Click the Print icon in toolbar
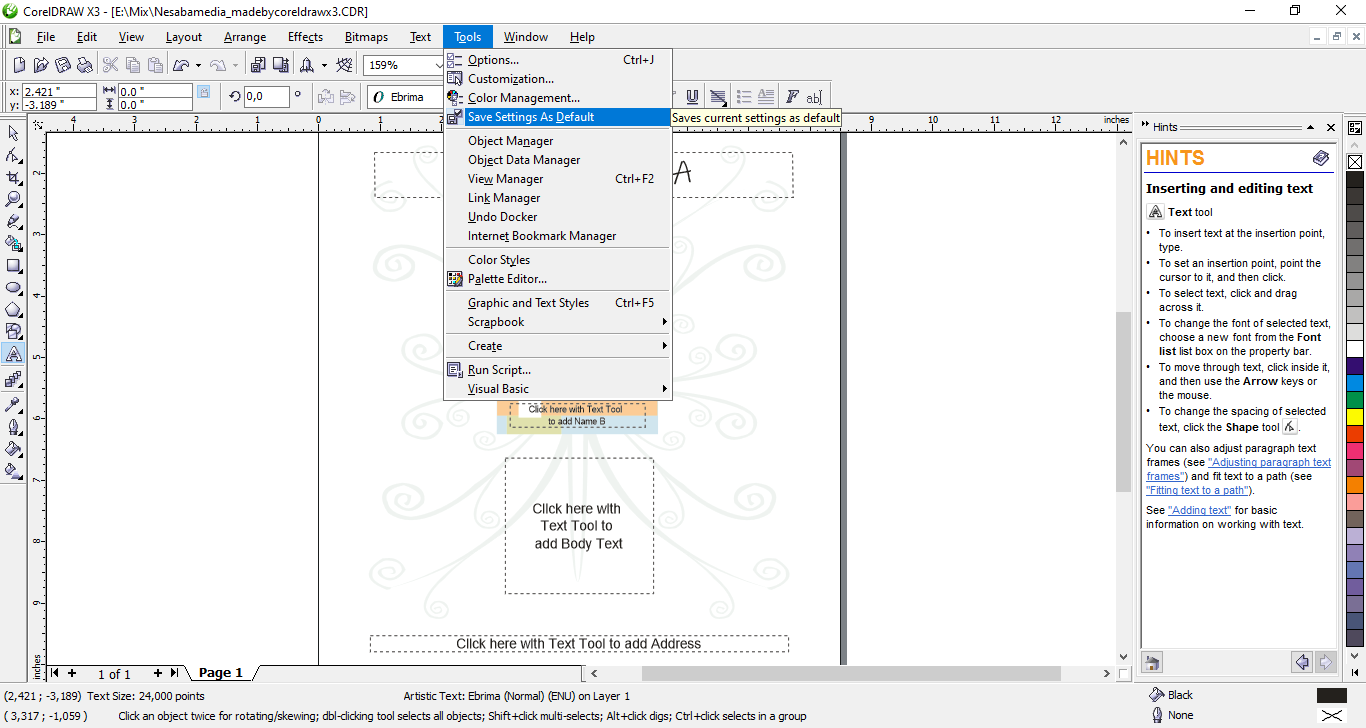 coord(84,65)
